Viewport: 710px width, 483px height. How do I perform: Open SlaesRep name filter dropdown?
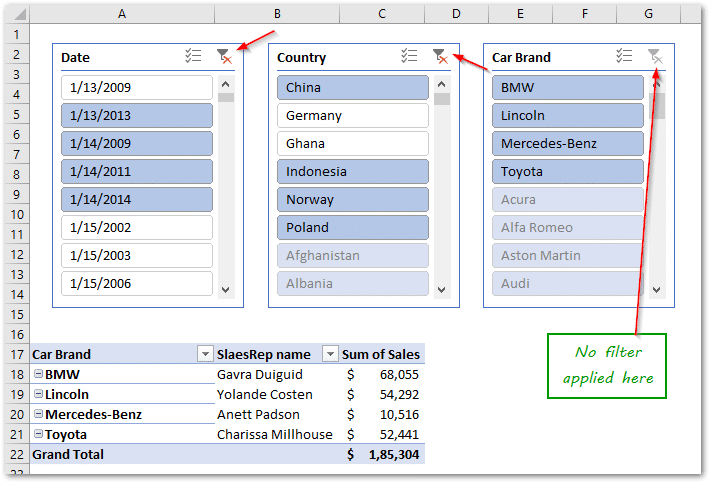(x=330, y=354)
